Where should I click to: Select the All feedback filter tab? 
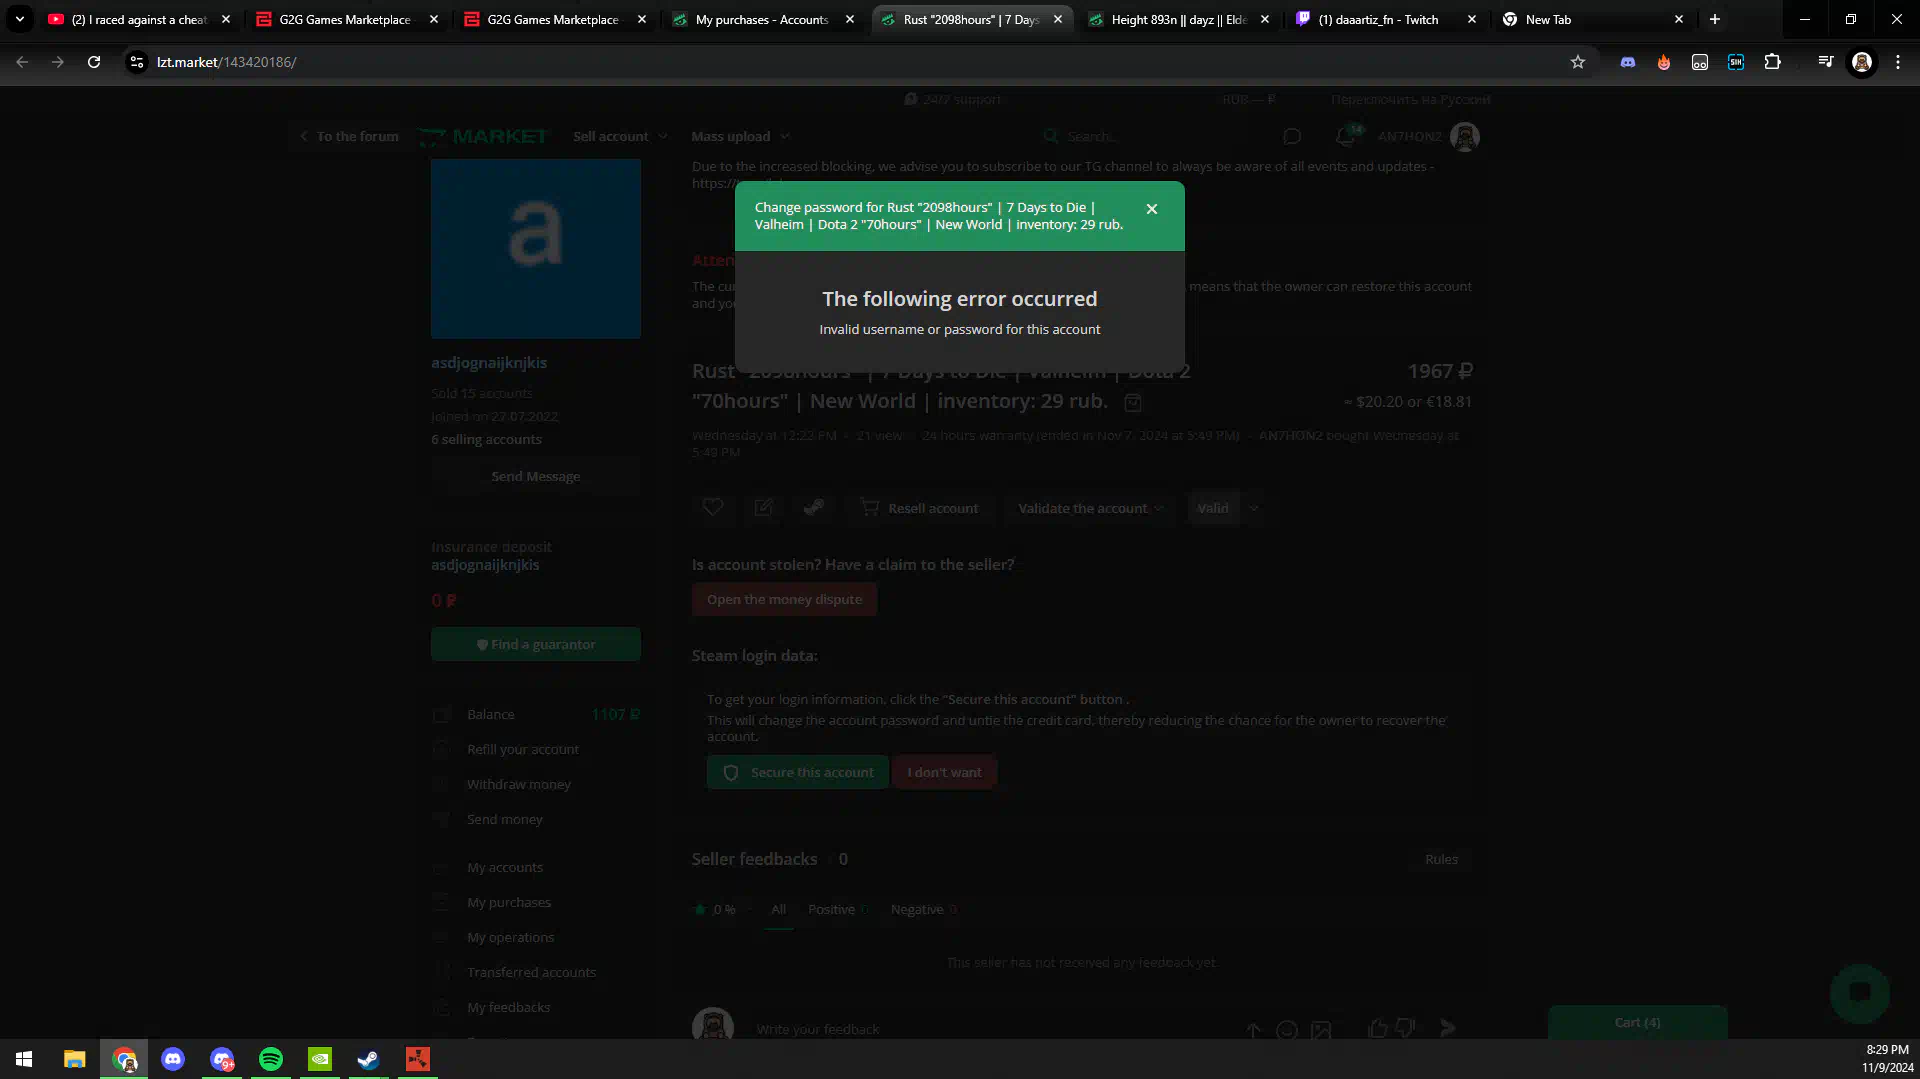click(778, 909)
